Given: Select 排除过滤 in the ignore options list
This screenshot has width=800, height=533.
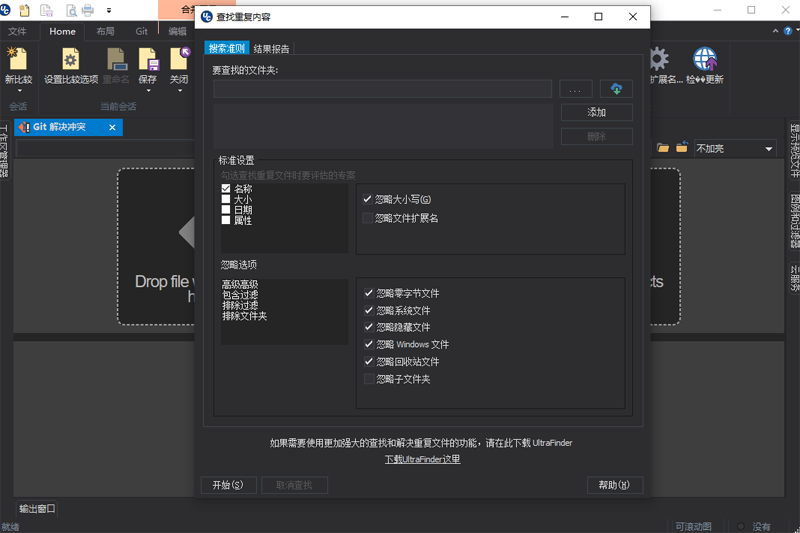Looking at the screenshot, I should pyautogui.click(x=240, y=306).
